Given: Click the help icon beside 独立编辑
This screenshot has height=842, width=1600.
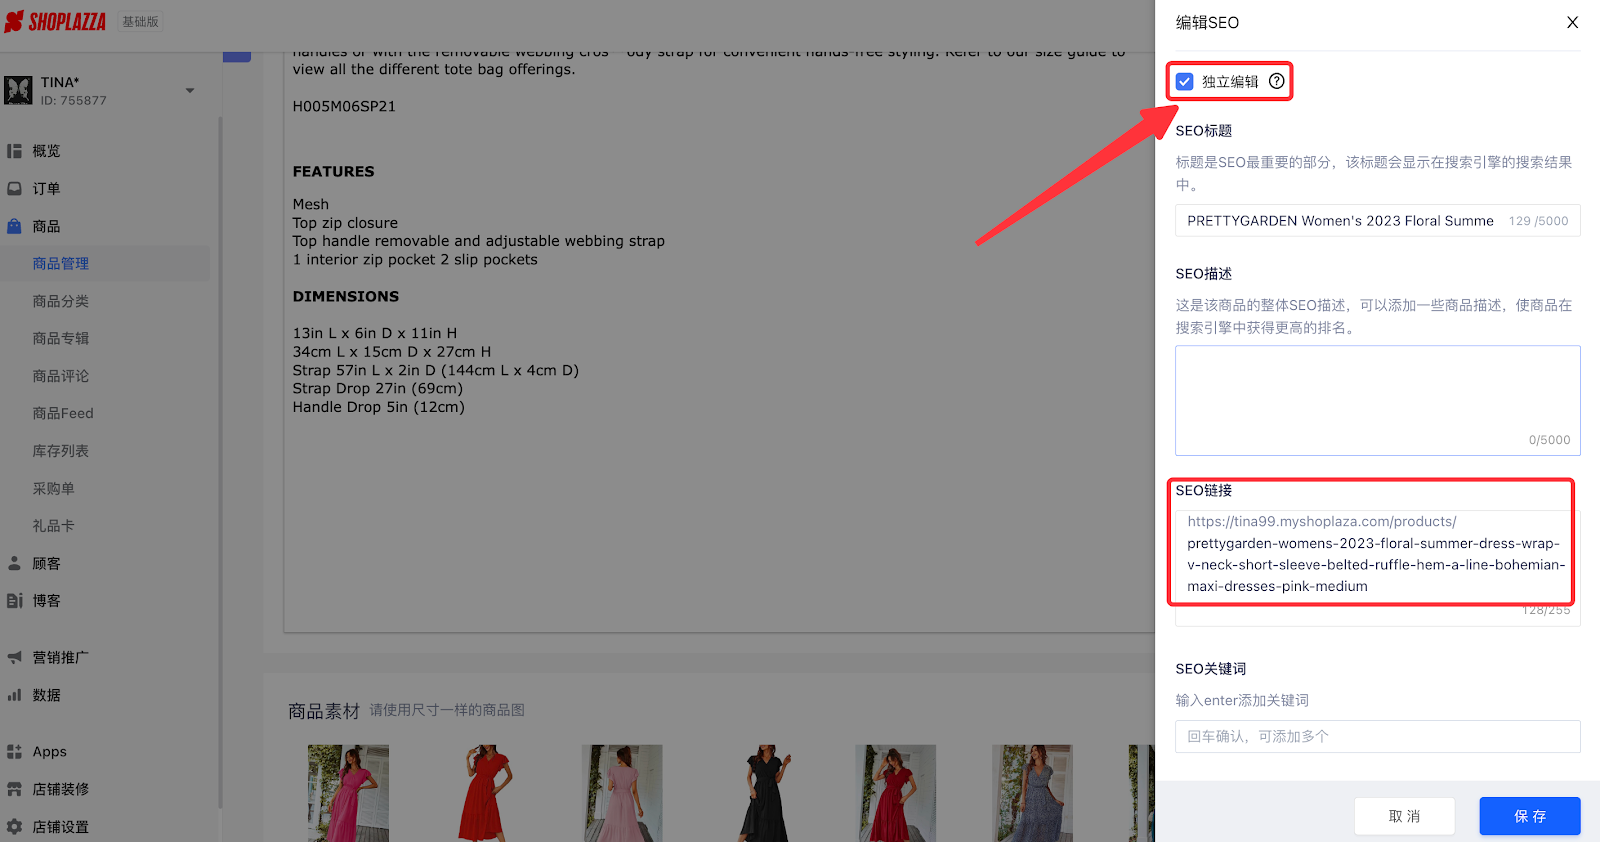Looking at the screenshot, I should 1277,81.
